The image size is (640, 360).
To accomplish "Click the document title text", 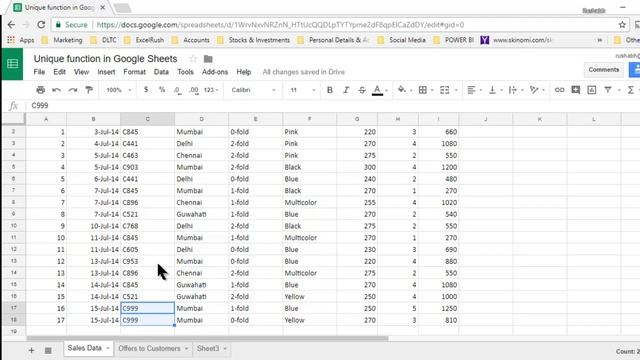I will pos(105,59).
